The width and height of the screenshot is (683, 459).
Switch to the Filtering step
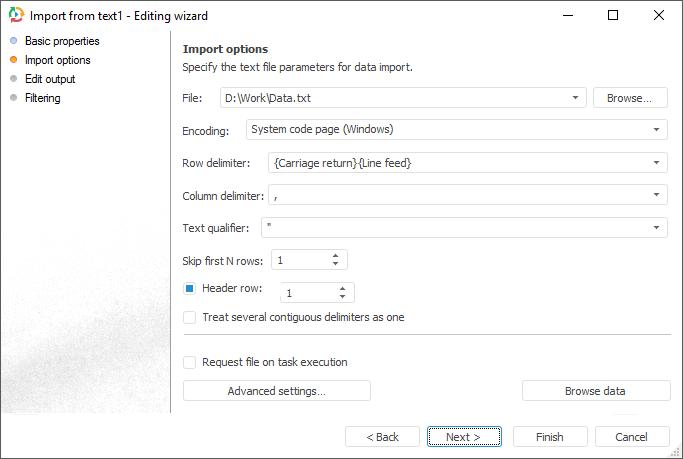pyautogui.click(x=43, y=98)
